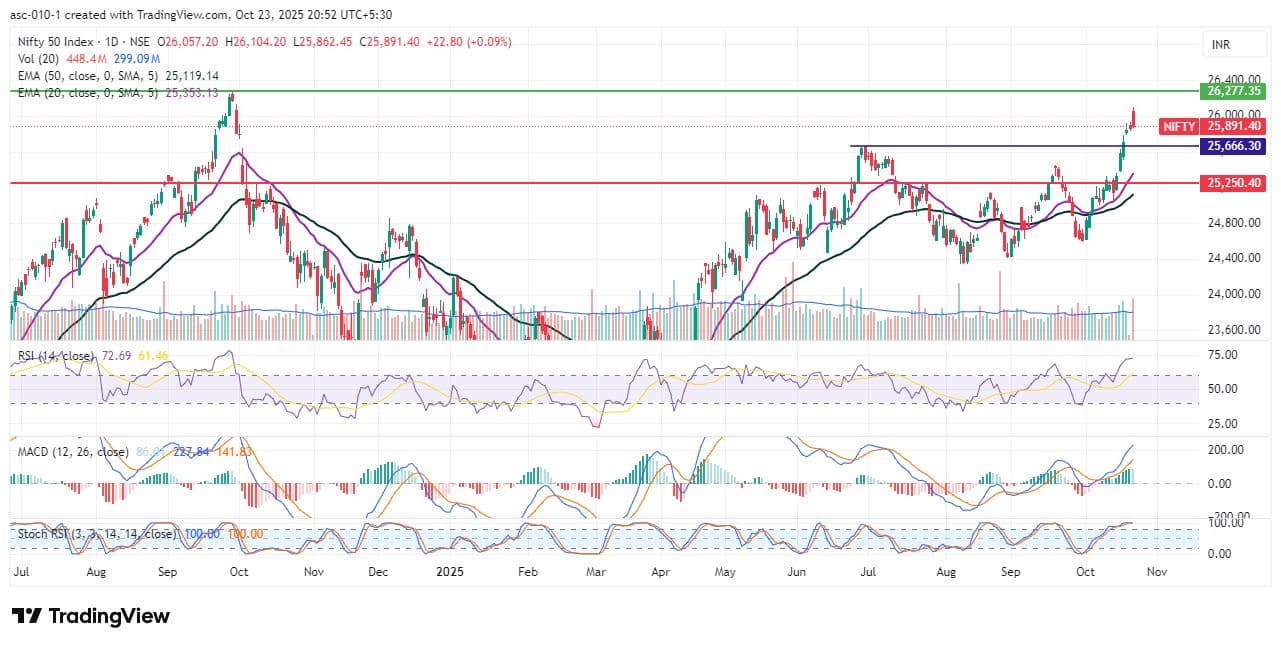Image resolution: width=1281 pixels, height=646 pixels.
Task: Click the TradingView logo icon
Action: (x=27, y=616)
